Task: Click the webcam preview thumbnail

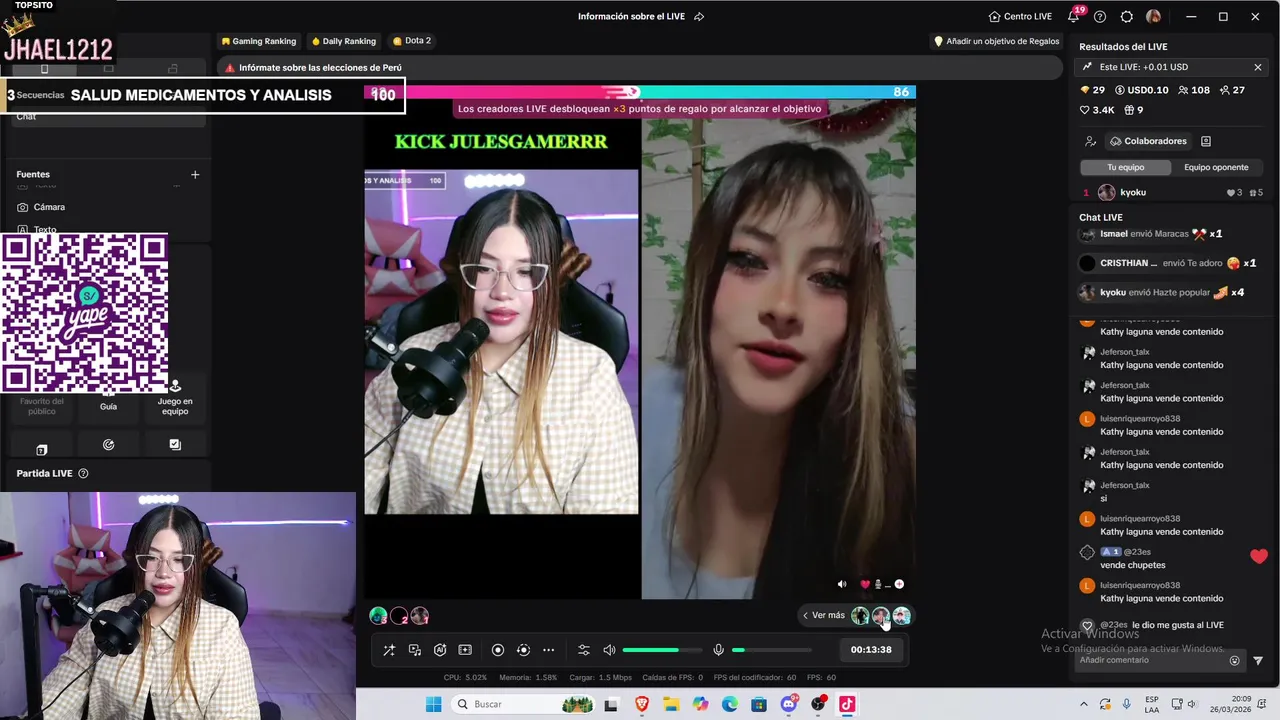Action: (178, 605)
